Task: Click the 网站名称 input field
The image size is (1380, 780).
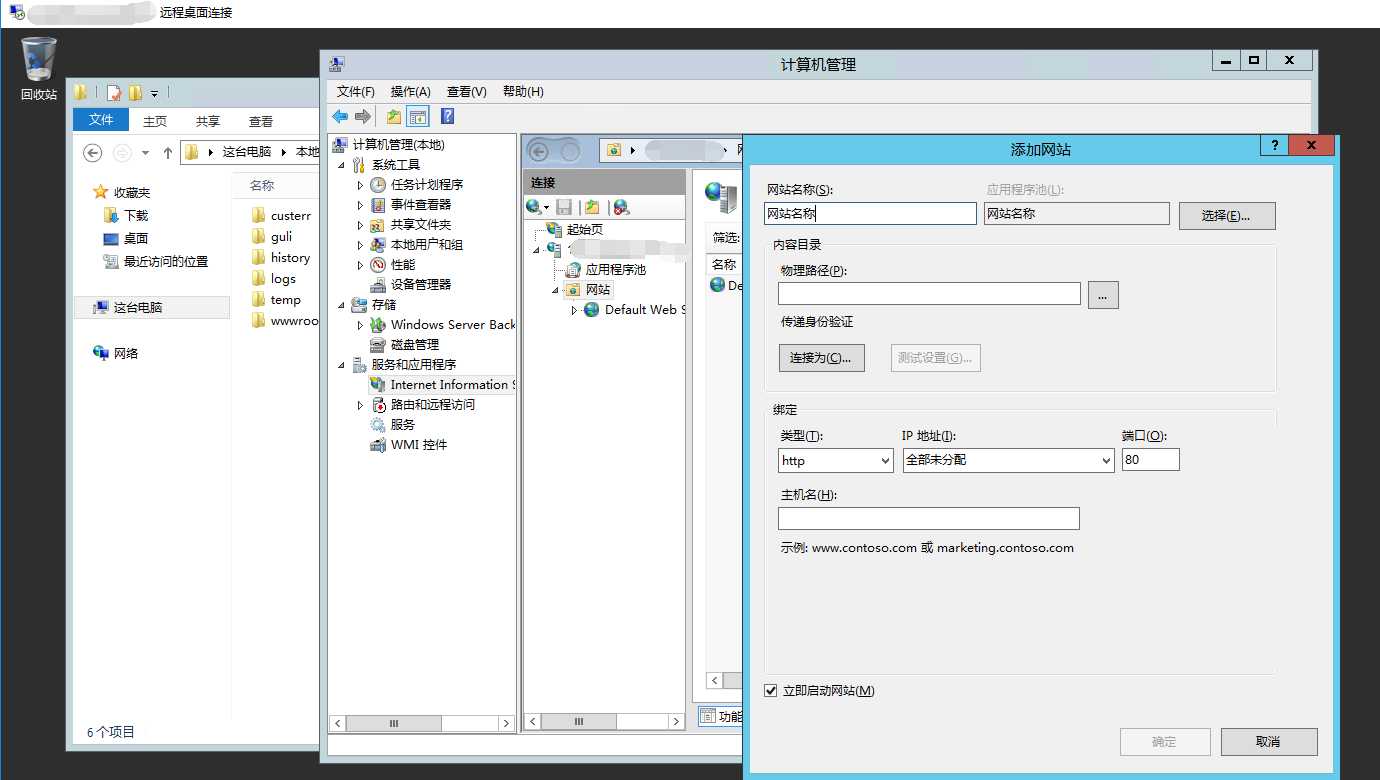Action: tap(870, 213)
